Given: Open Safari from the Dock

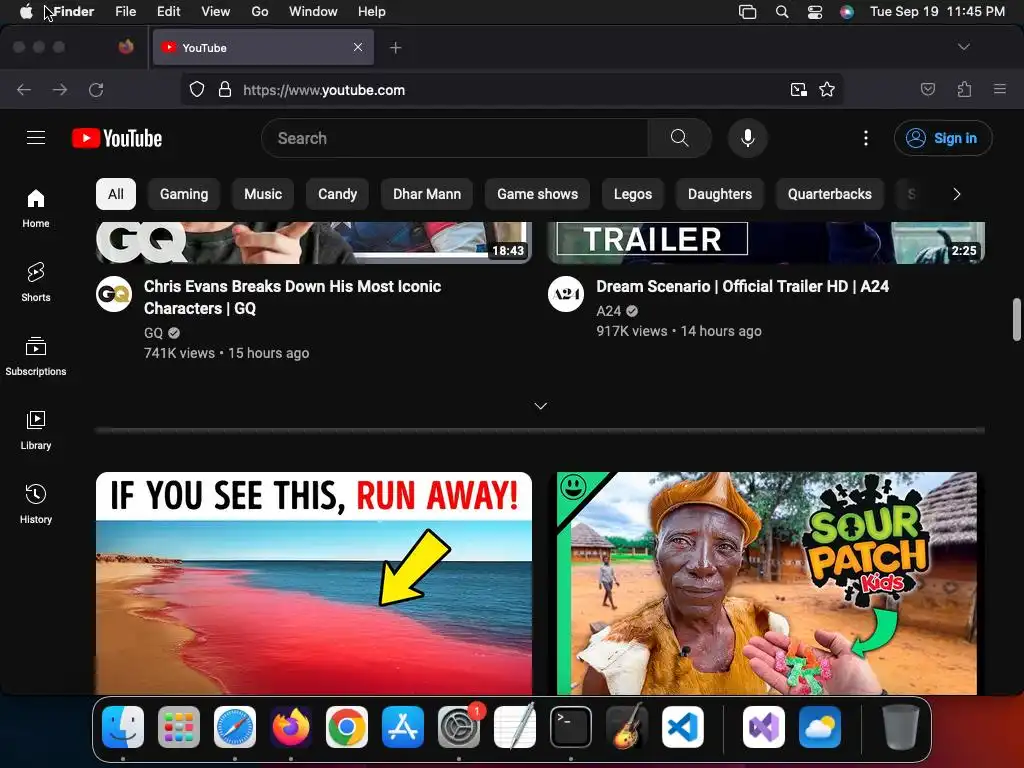Looking at the screenshot, I should click(x=235, y=727).
